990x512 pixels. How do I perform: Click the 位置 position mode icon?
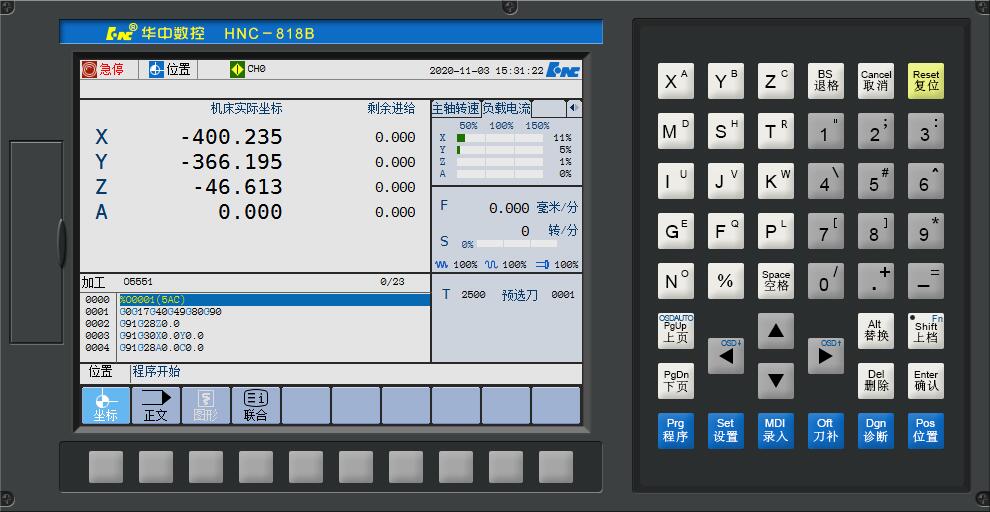click(x=156, y=69)
